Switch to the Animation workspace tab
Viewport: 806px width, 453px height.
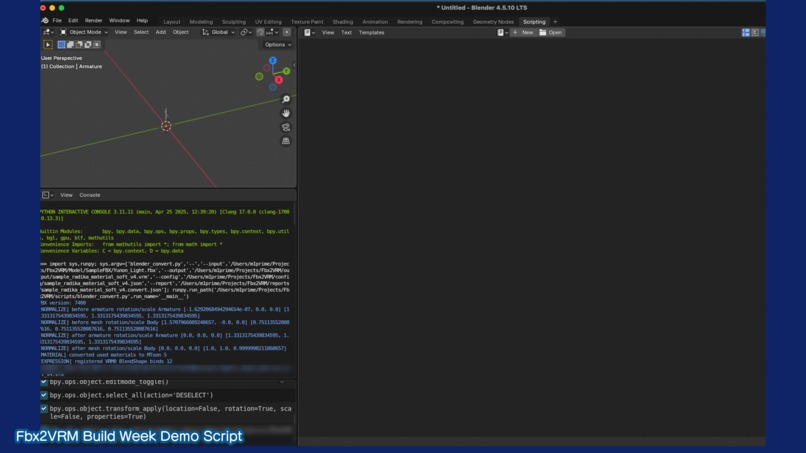(x=375, y=22)
